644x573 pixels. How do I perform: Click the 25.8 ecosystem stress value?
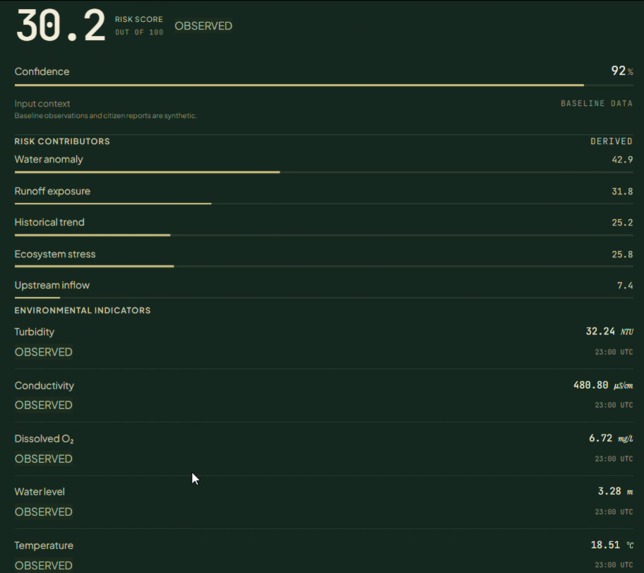(x=622, y=254)
